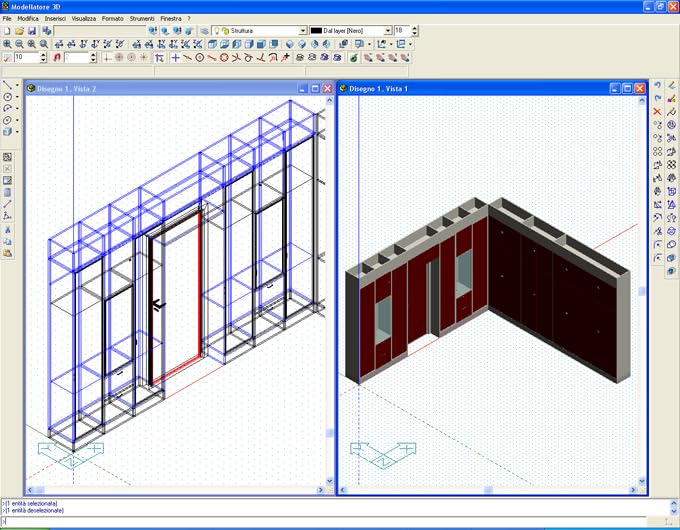Toggle the light bulb layer visibility icon
The height and width of the screenshot is (530, 680).
coord(217,31)
